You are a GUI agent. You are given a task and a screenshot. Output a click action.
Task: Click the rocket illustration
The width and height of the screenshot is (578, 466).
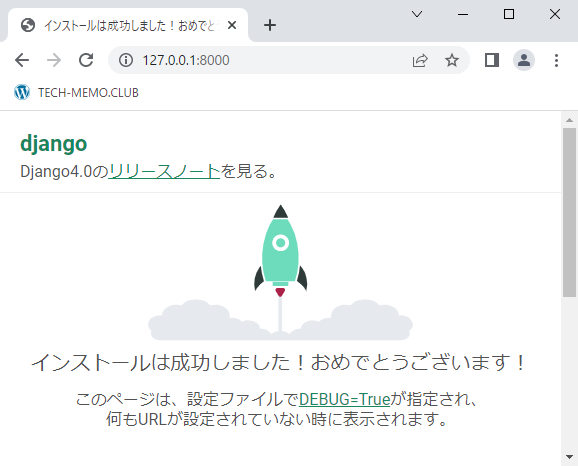coord(281,272)
